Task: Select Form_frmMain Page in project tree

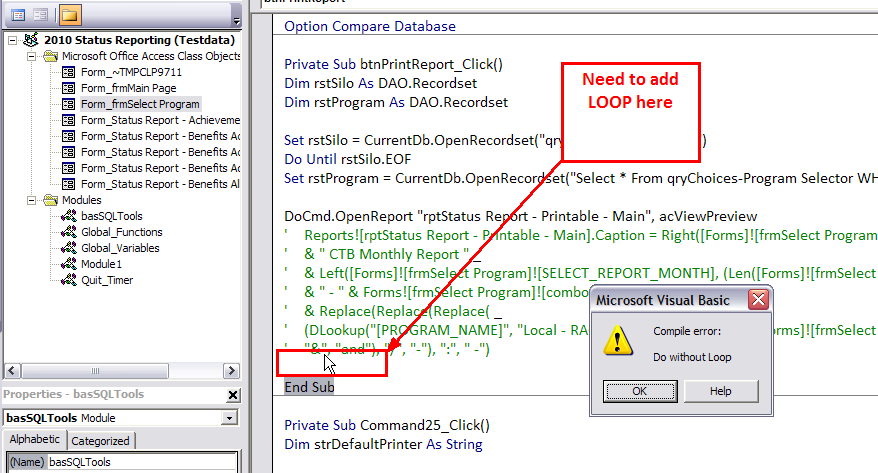Action: (128, 88)
